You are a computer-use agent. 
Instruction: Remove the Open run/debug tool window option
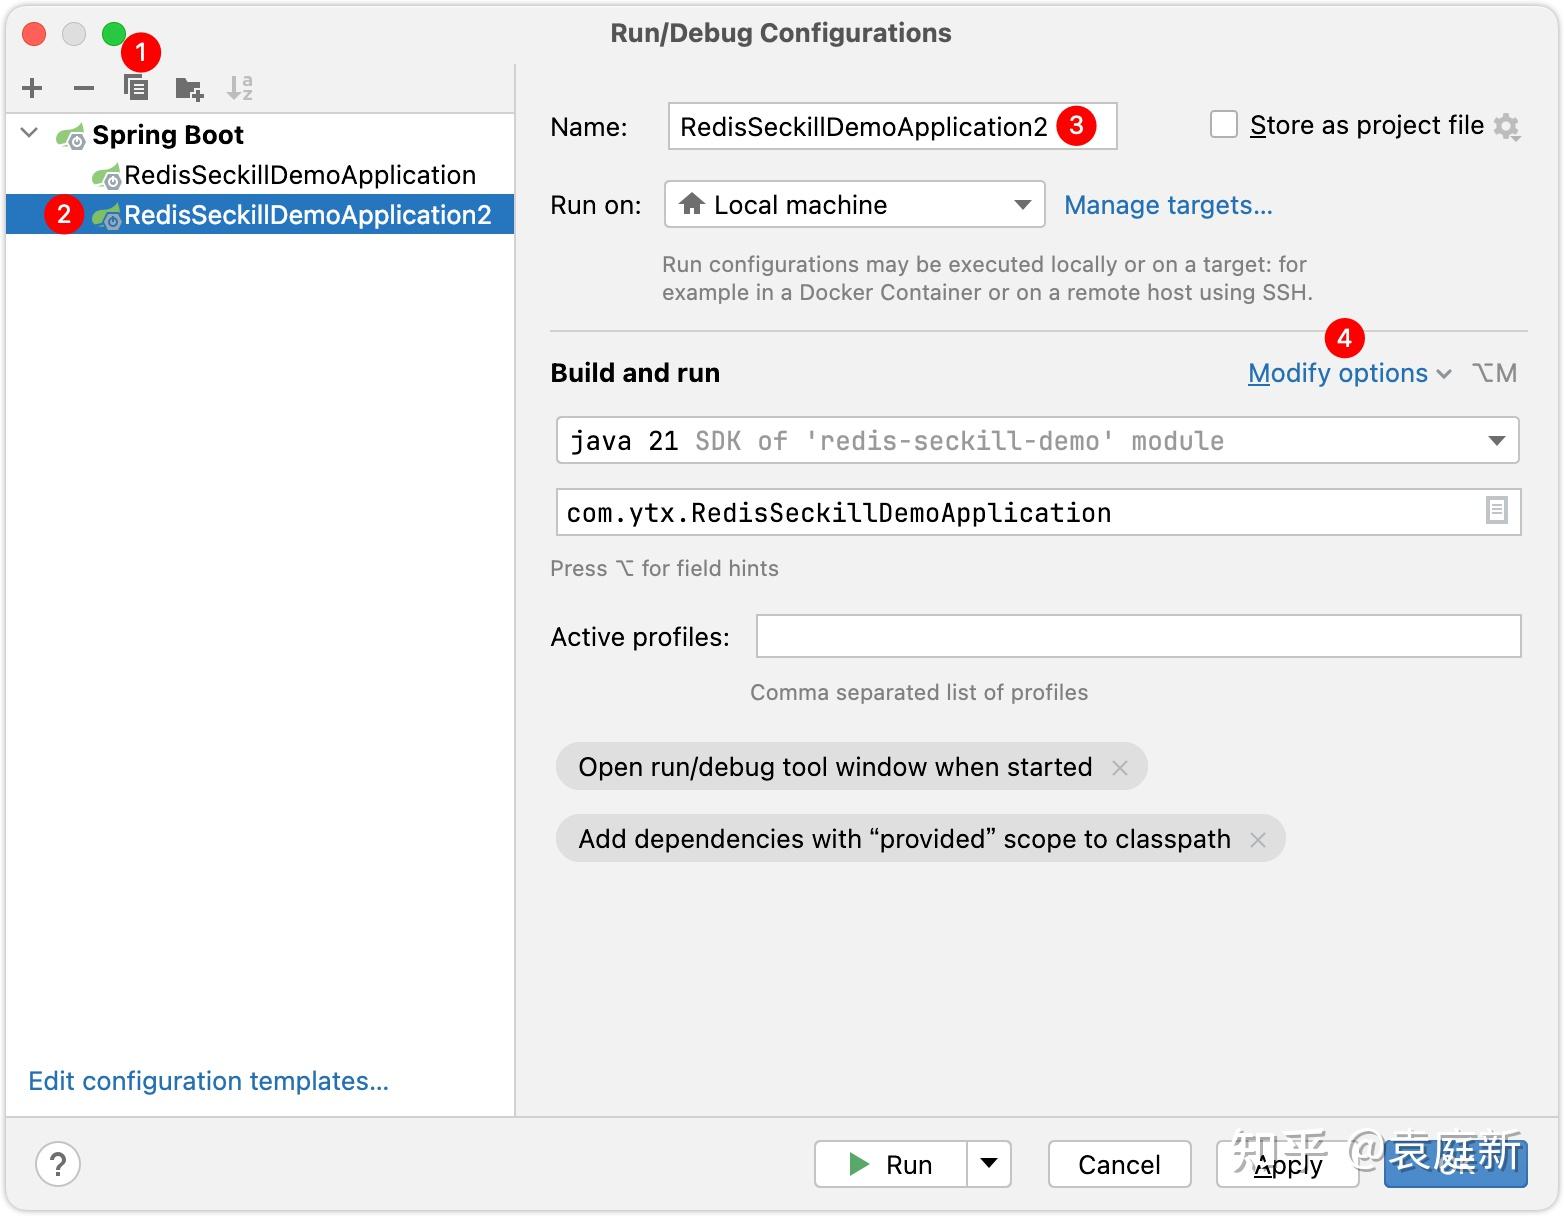[1121, 767]
